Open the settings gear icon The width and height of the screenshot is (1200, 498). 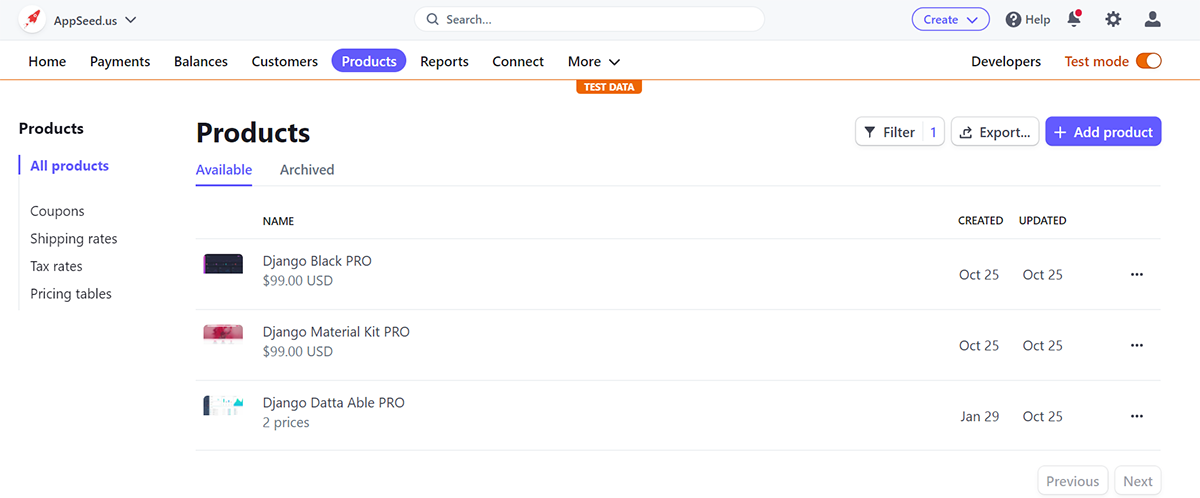pyautogui.click(x=1113, y=19)
